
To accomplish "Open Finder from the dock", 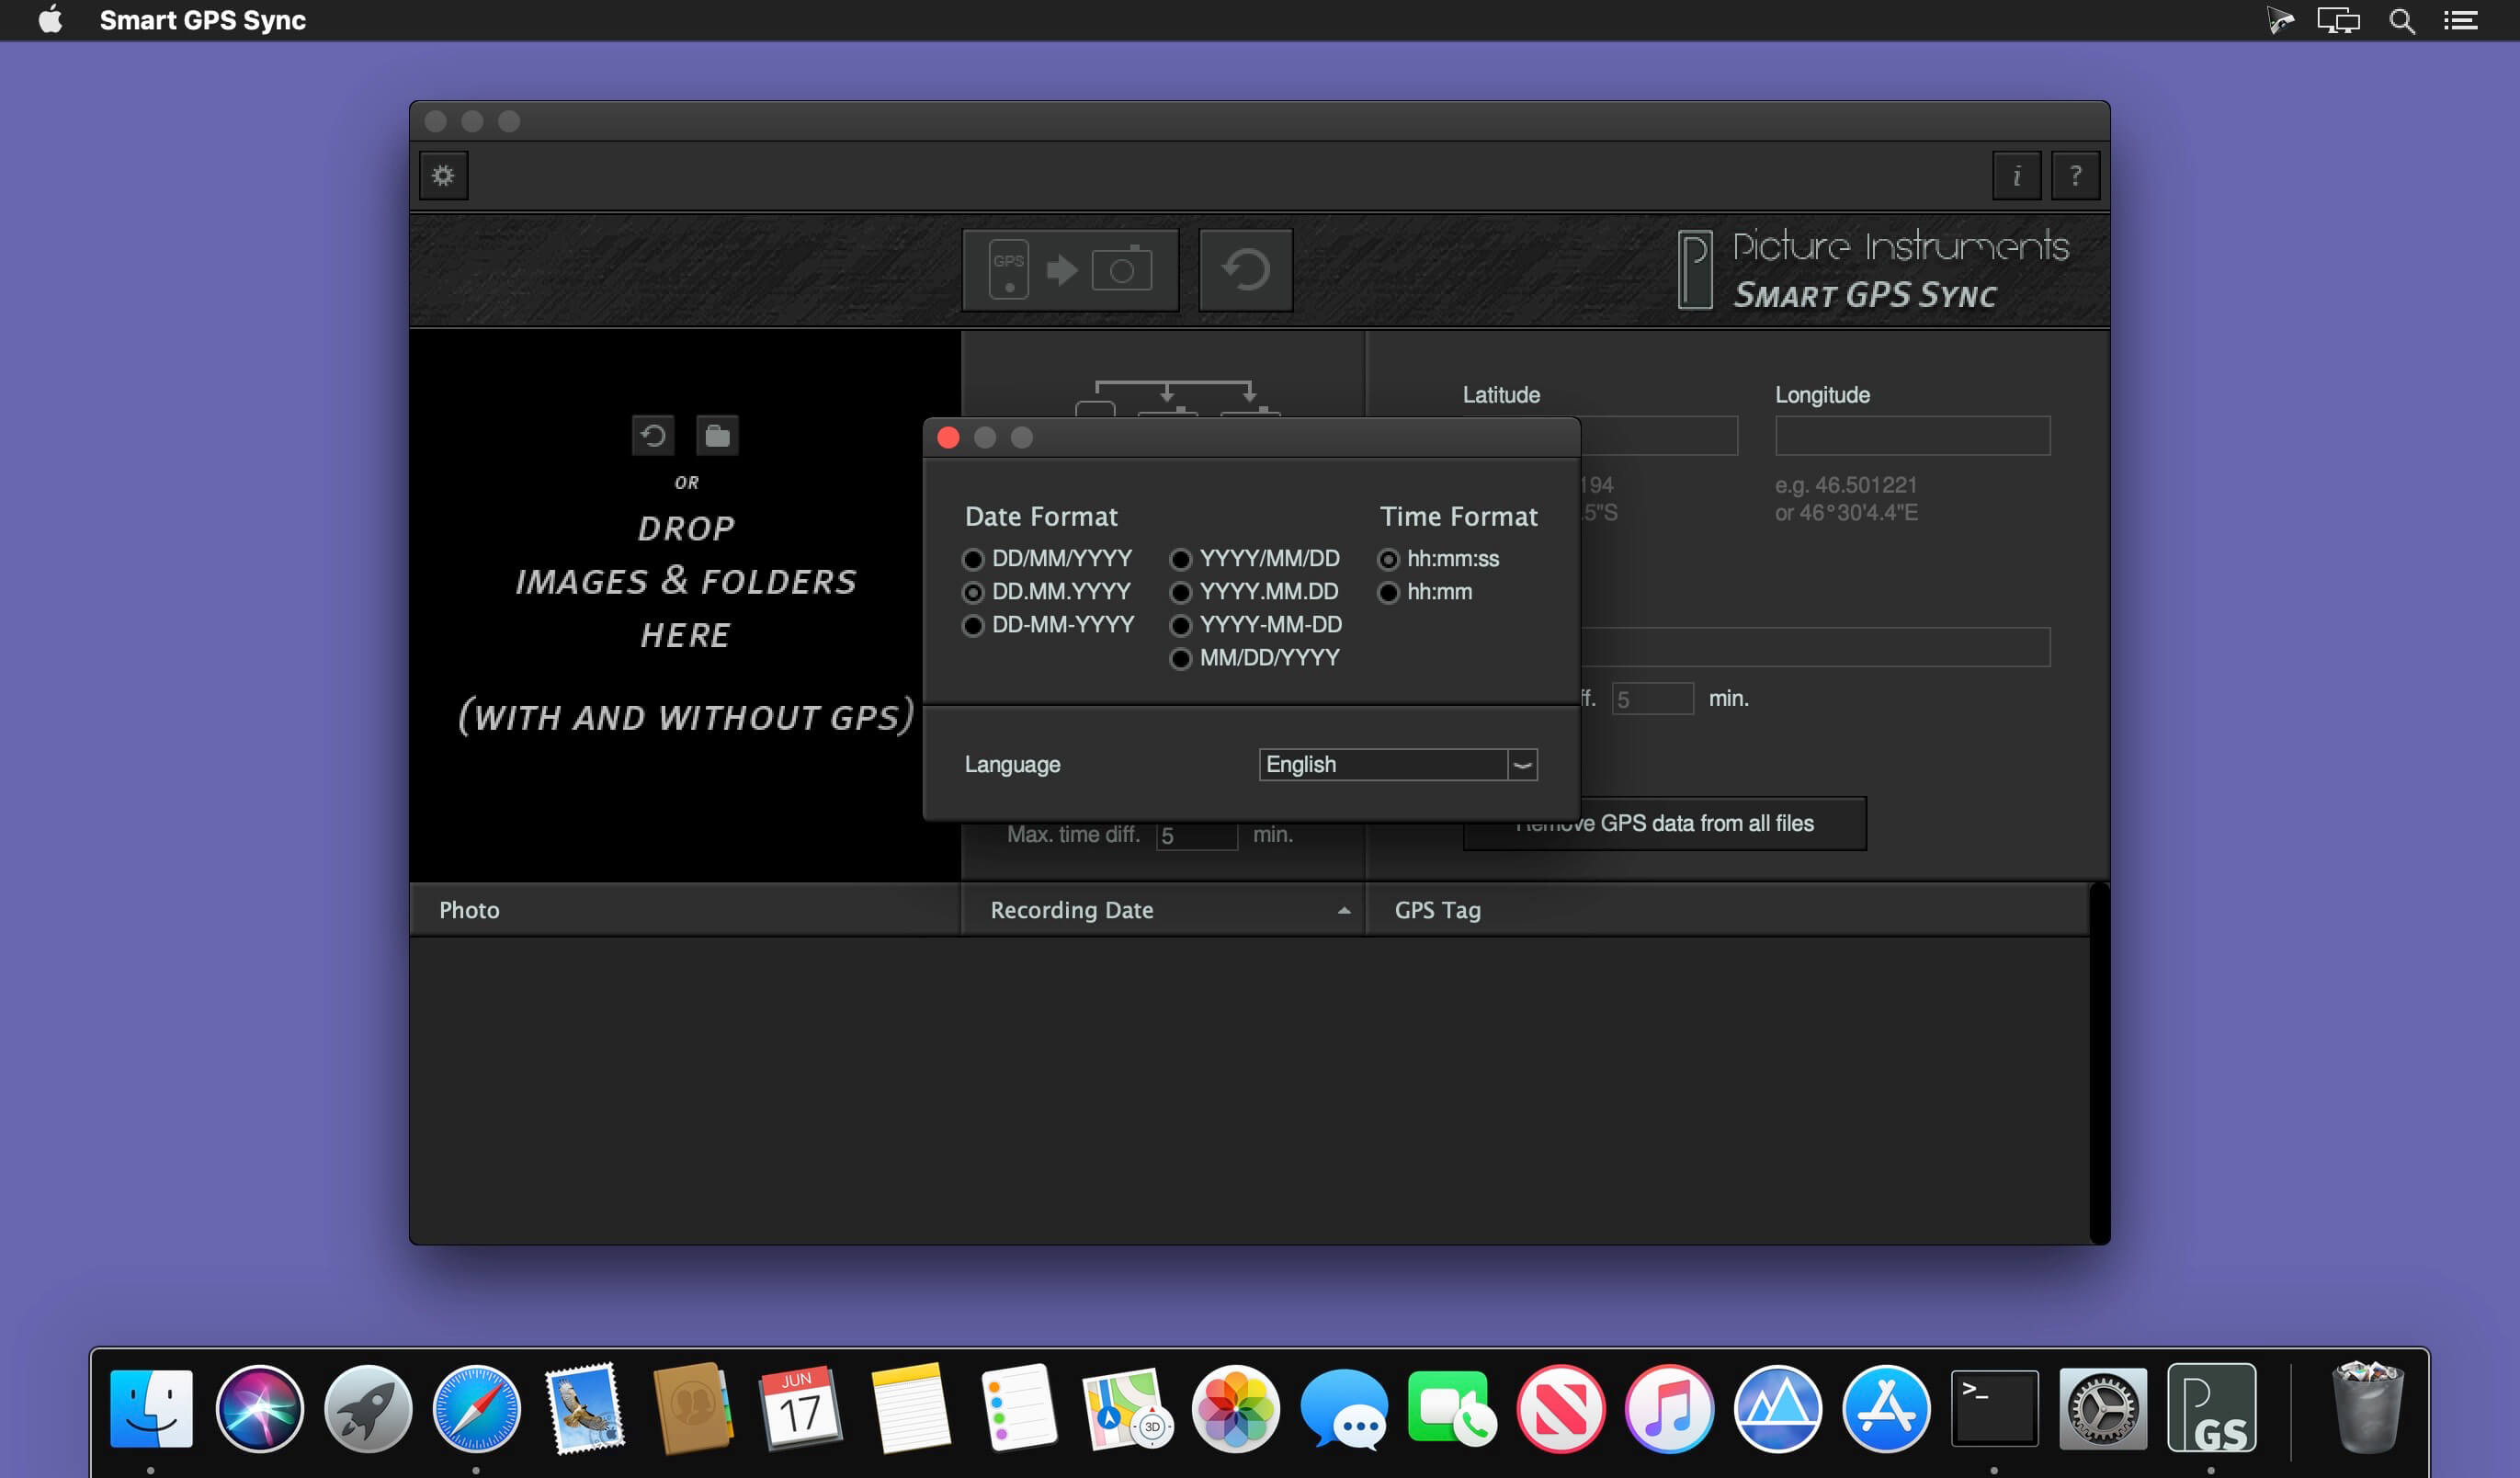I will 151,1408.
